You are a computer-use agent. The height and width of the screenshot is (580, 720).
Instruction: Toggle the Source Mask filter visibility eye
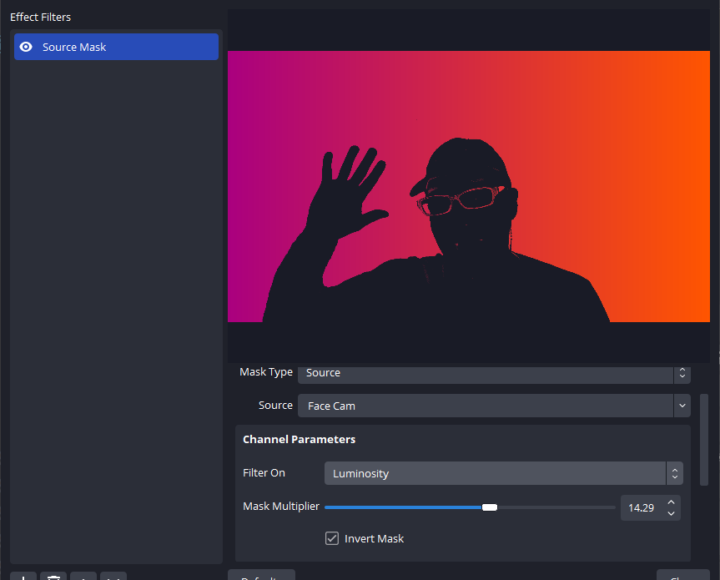pyautogui.click(x=26, y=47)
